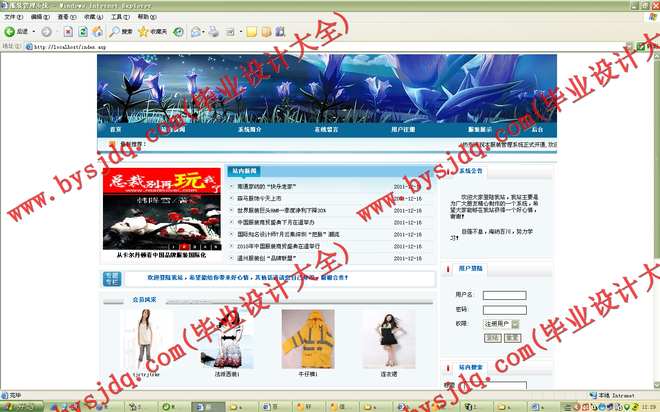Open the Search (搜索) toolbar button
This screenshot has height=412, width=660.
(121, 32)
